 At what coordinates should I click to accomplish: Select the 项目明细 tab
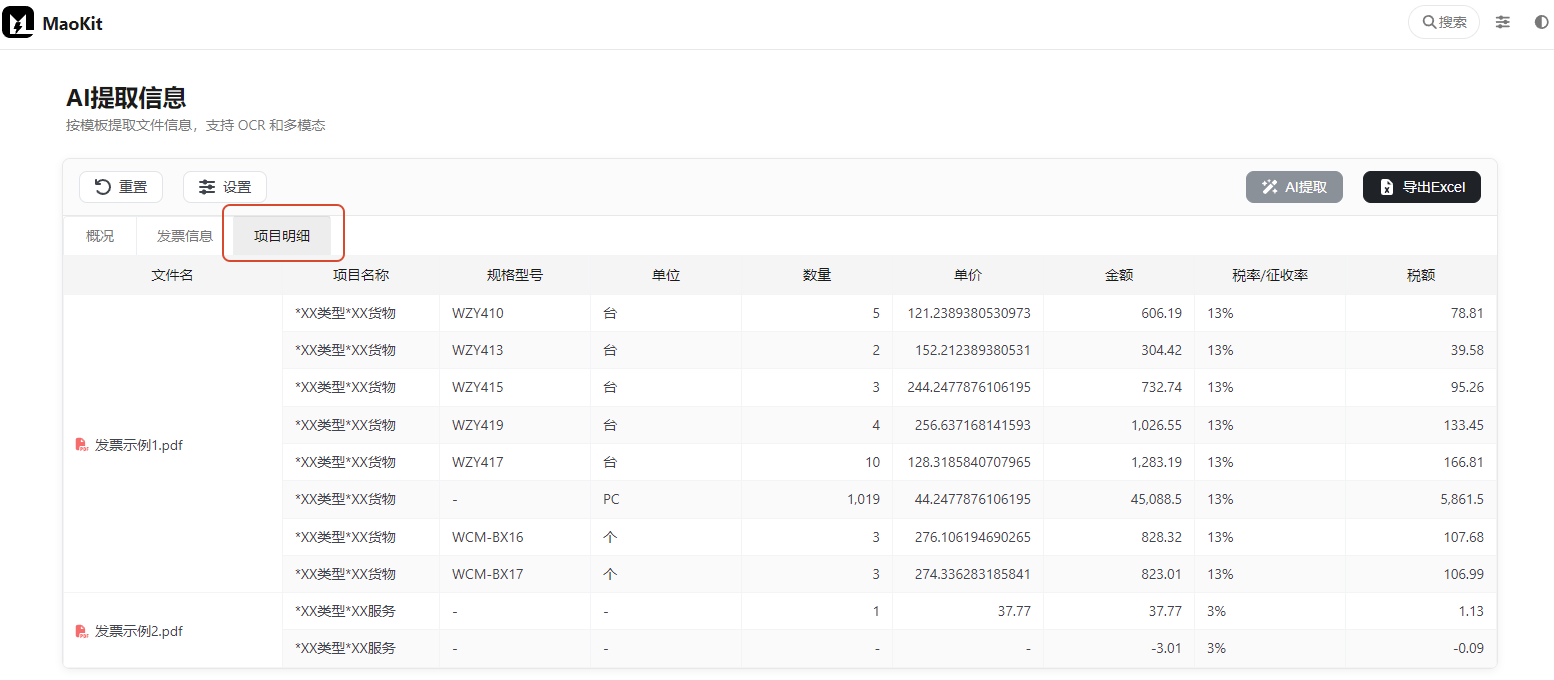point(282,236)
